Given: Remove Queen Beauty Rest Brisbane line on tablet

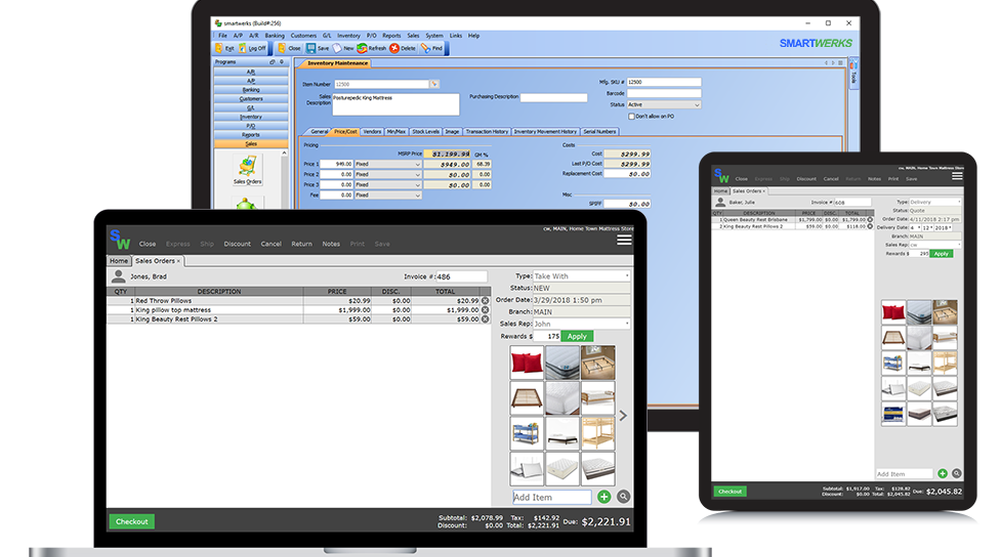Looking at the screenshot, I should 870,219.
